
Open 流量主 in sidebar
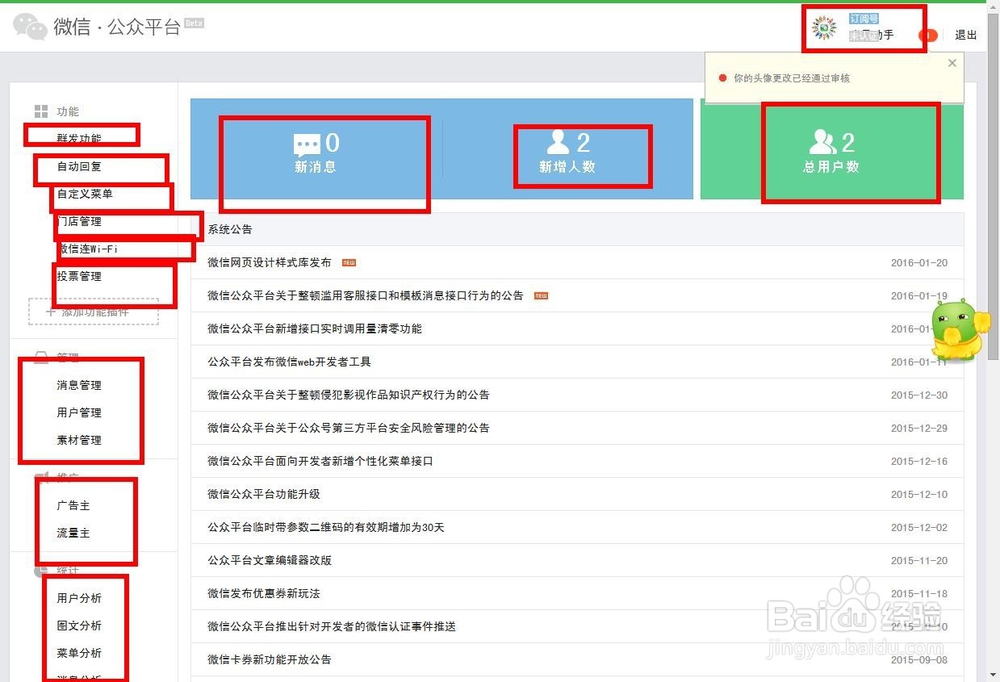[x=73, y=533]
